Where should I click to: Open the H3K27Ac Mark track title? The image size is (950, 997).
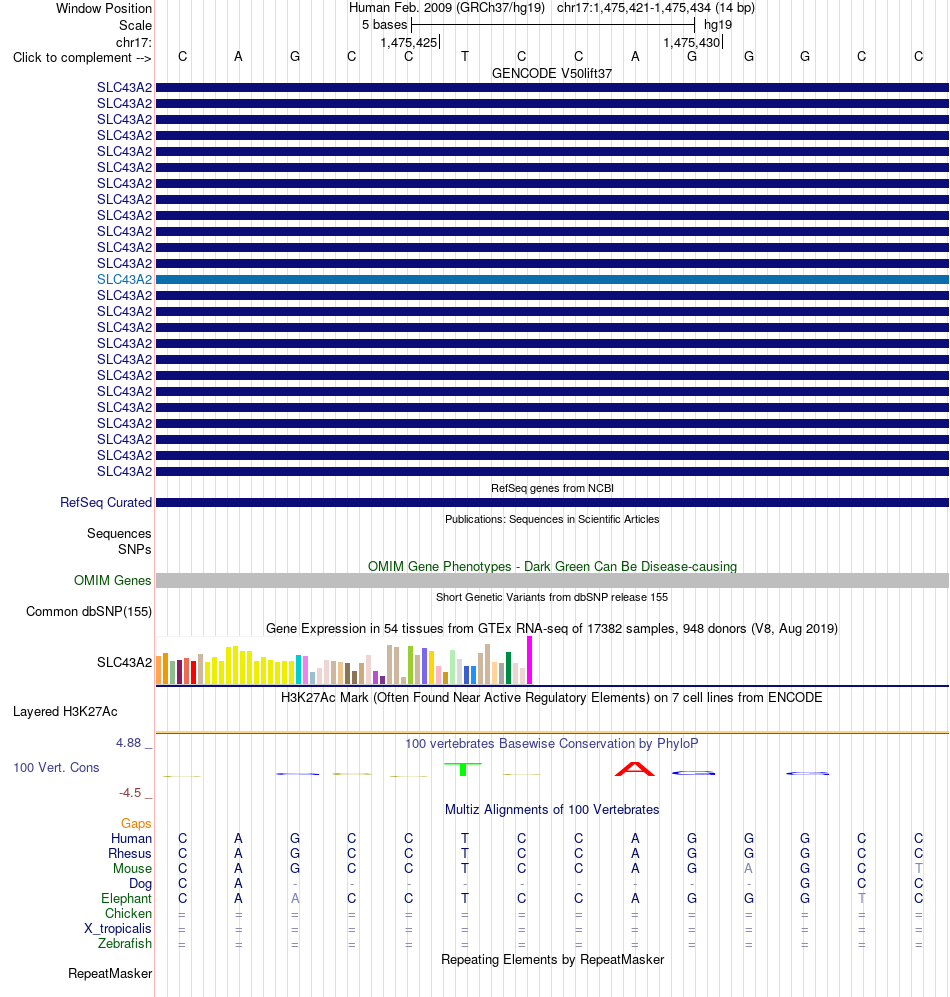coord(552,698)
